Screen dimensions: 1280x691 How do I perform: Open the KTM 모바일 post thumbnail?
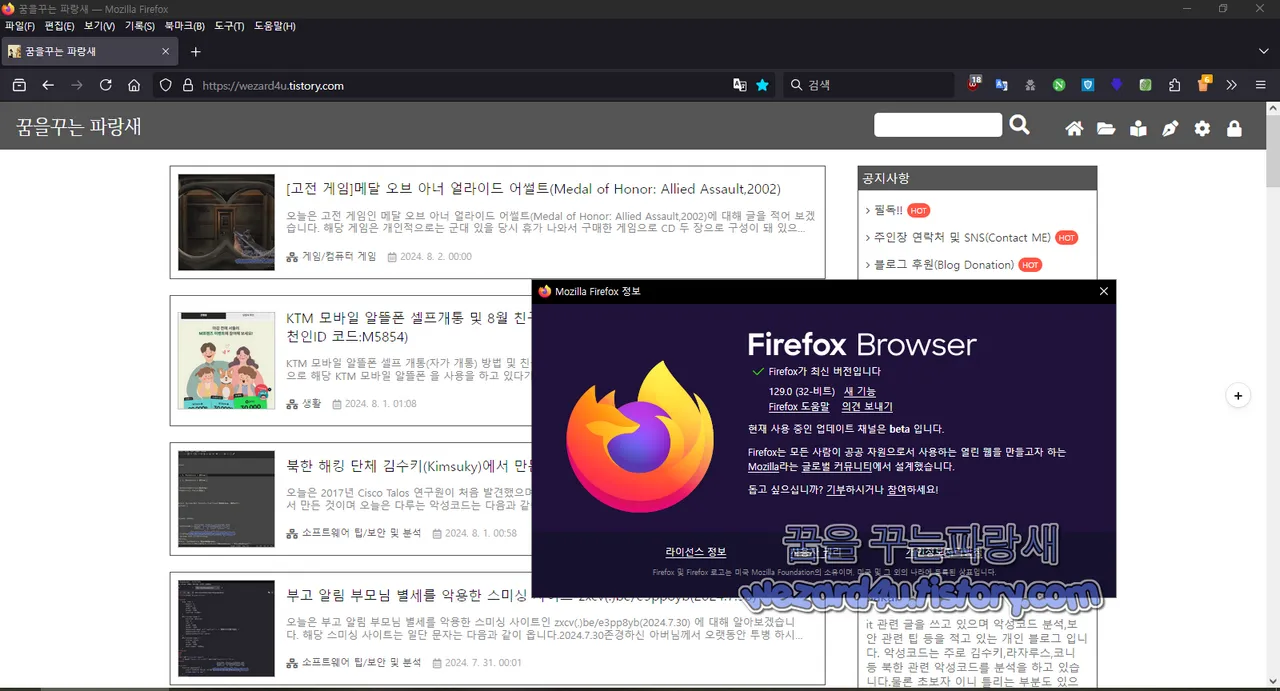[x=226, y=360]
